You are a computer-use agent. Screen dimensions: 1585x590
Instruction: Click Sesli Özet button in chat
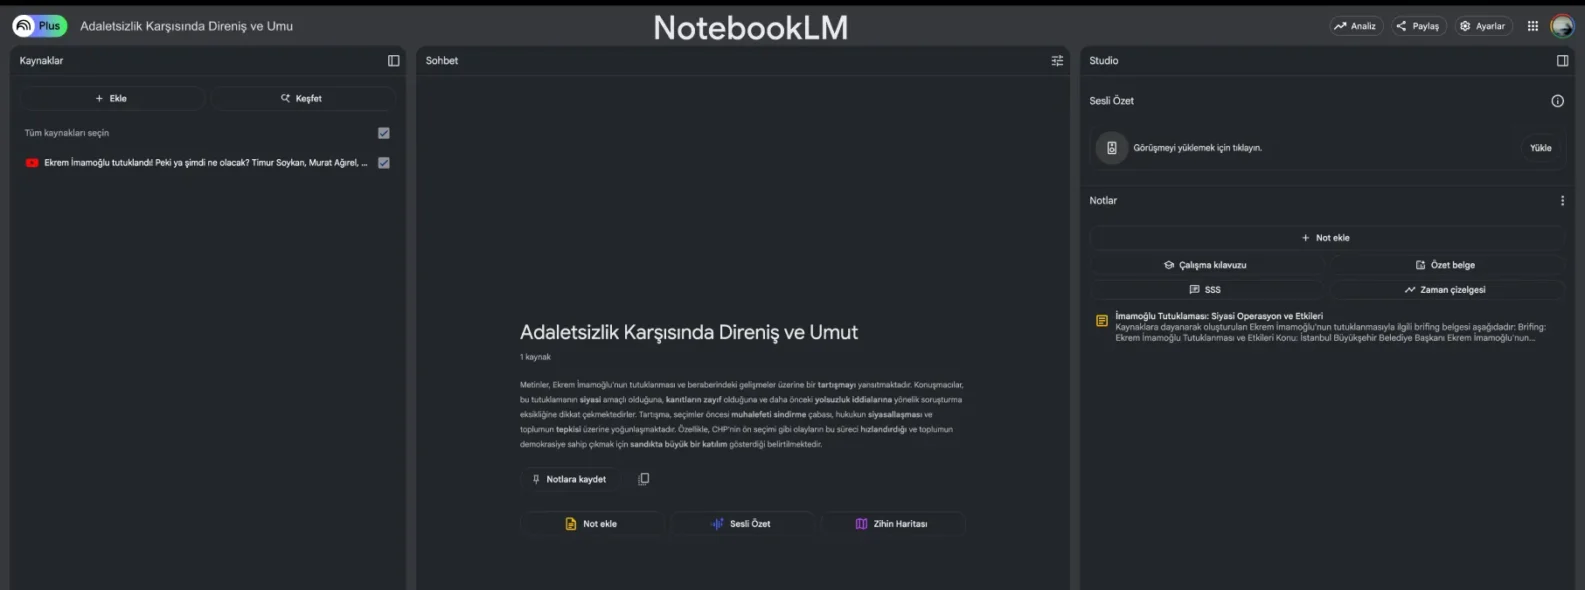pos(742,524)
